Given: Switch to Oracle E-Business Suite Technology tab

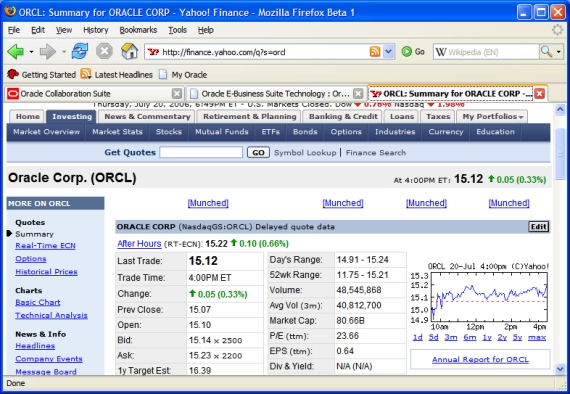Looking at the screenshot, I should click(x=276, y=94).
